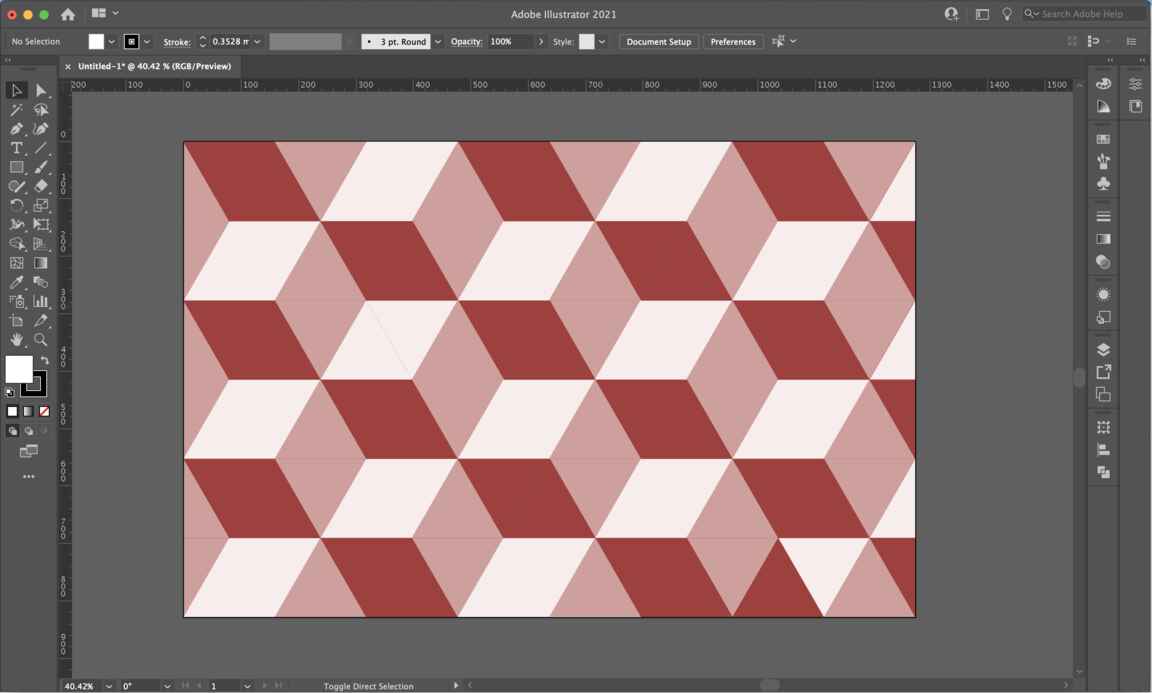Open the Swatches panel icon
This screenshot has height=693, width=1152.
coord(1103,139)
